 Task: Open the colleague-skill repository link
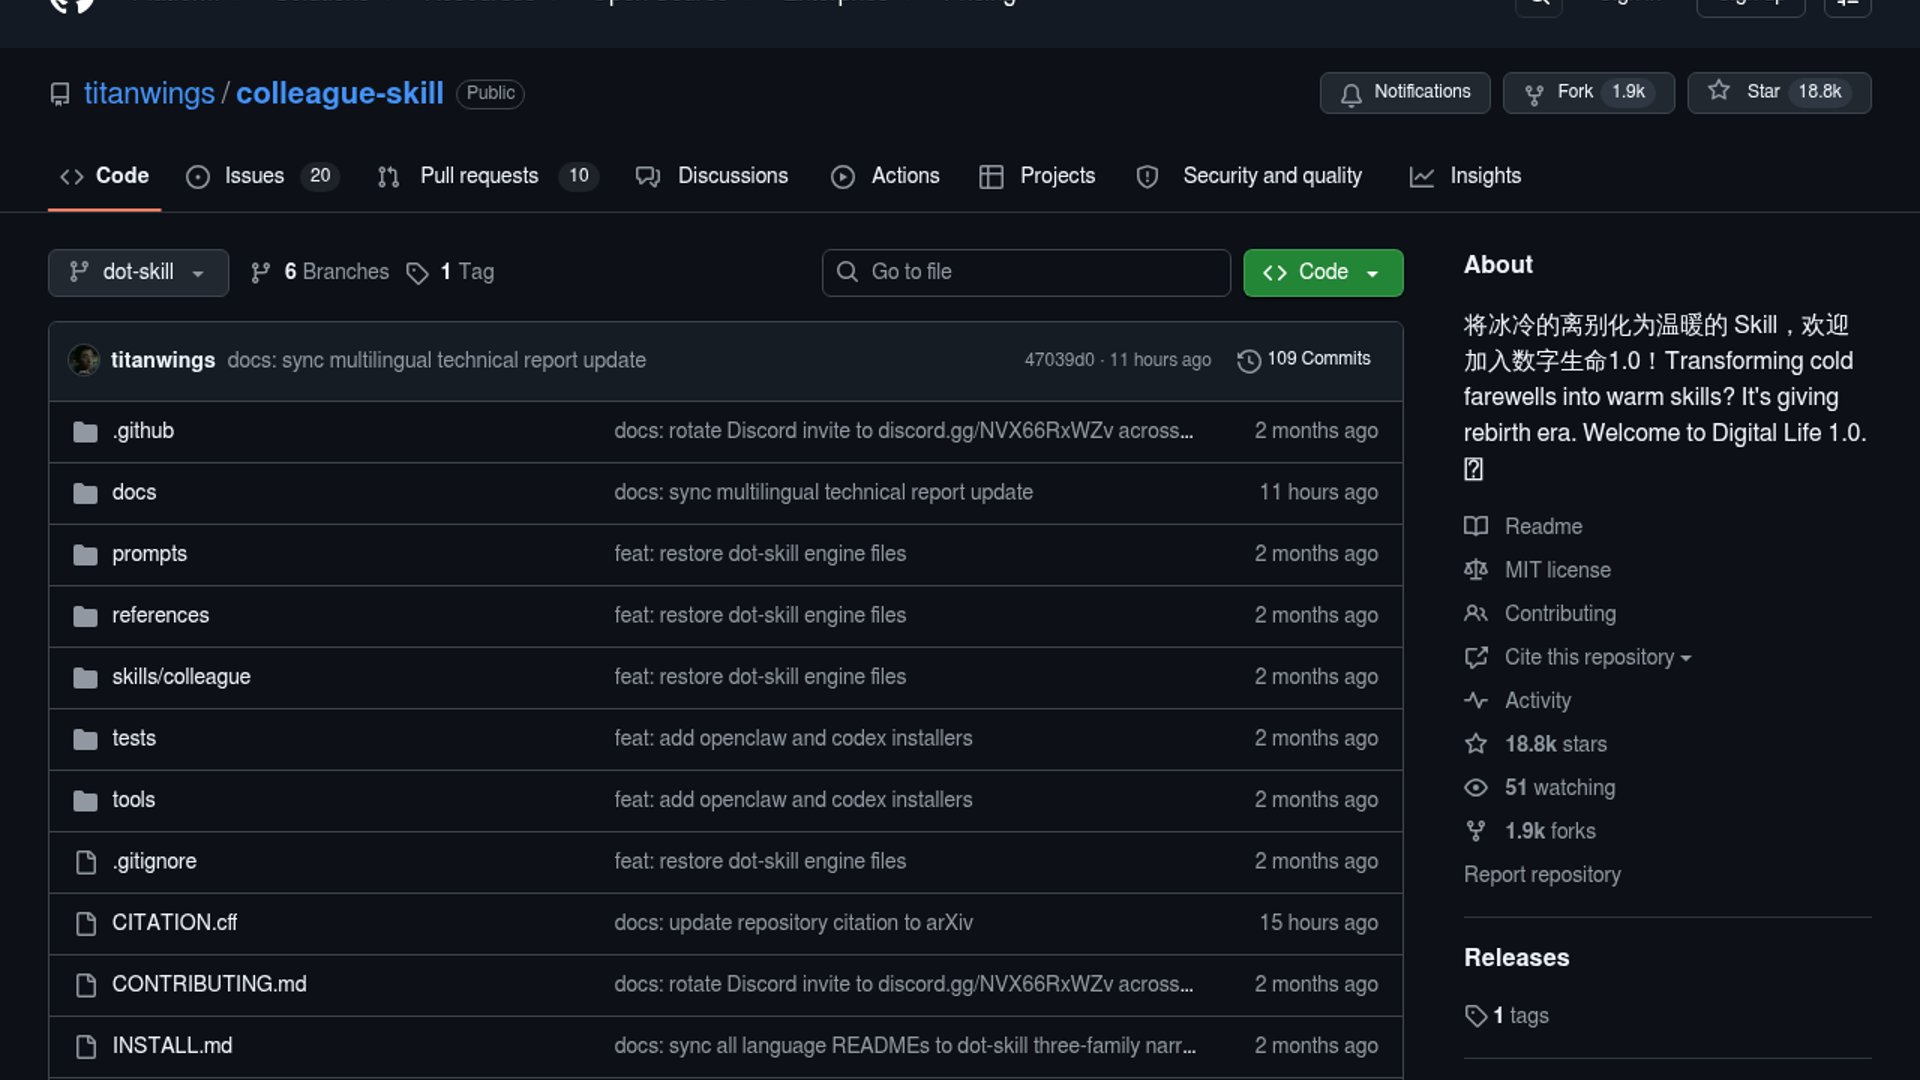coord(340,93)
